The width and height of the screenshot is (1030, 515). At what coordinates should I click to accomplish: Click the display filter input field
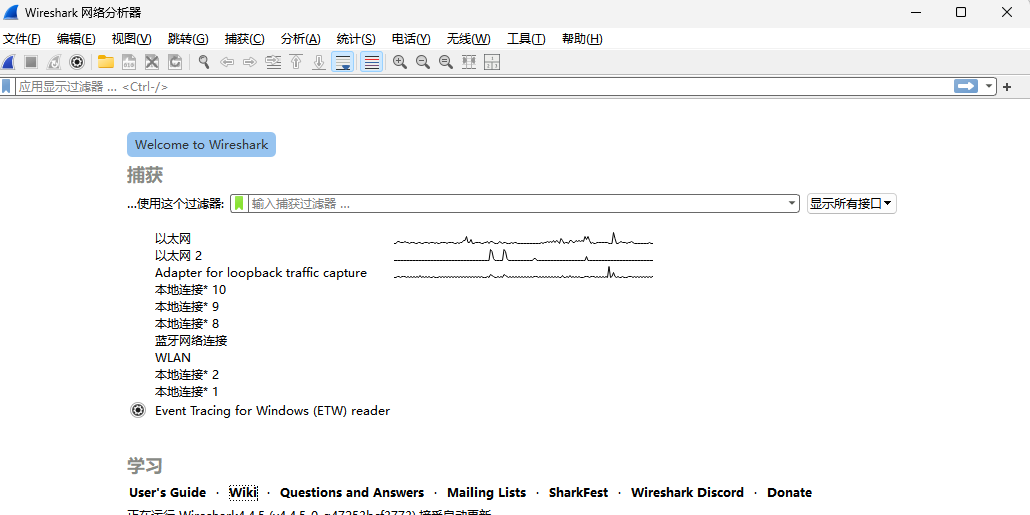[483, 86]
